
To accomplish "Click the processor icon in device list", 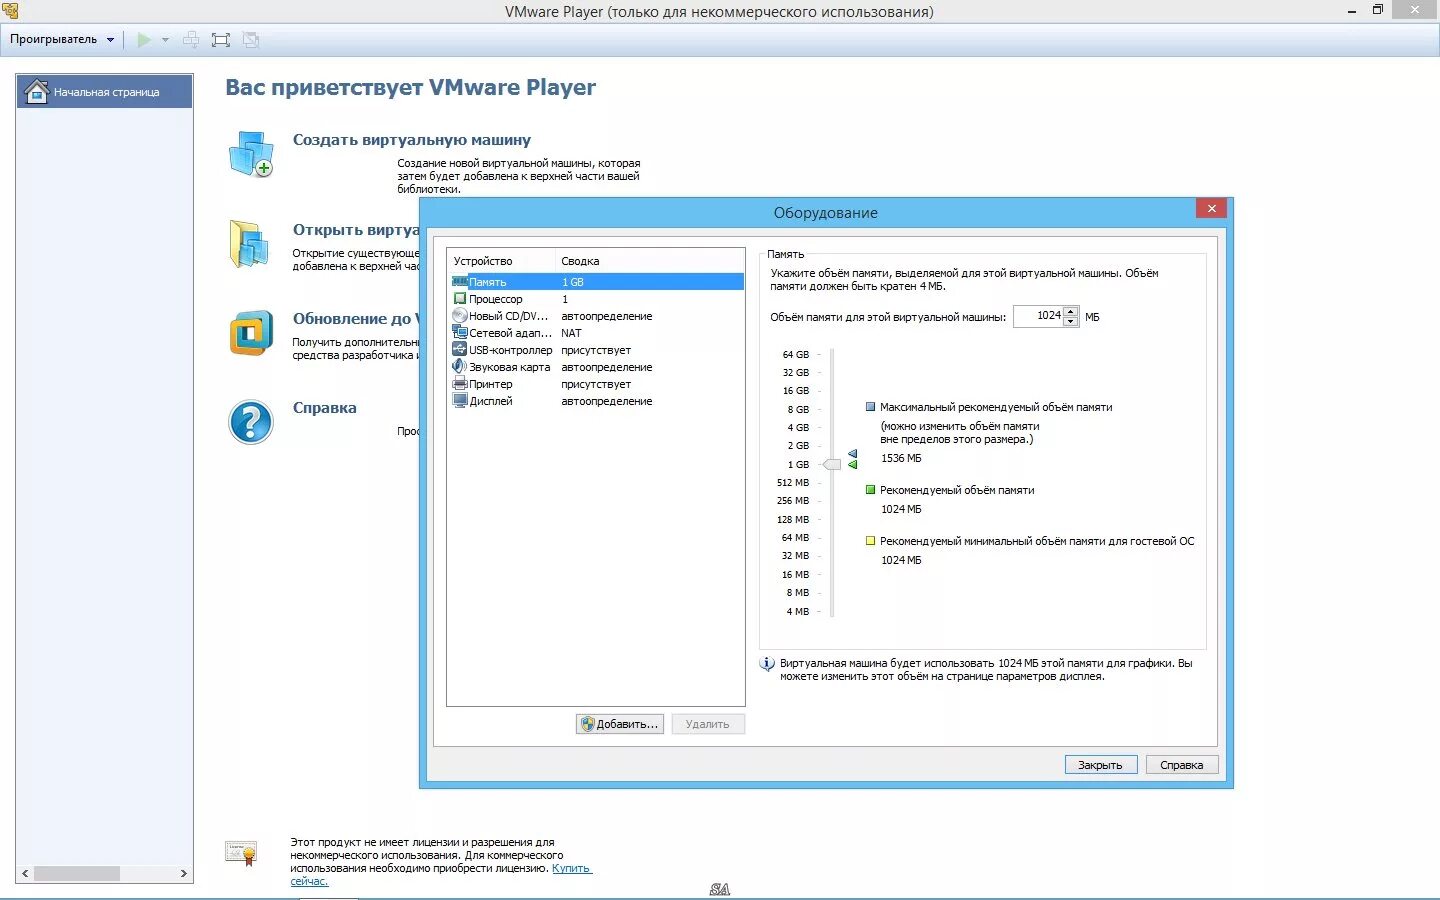I will click(460, 299).
